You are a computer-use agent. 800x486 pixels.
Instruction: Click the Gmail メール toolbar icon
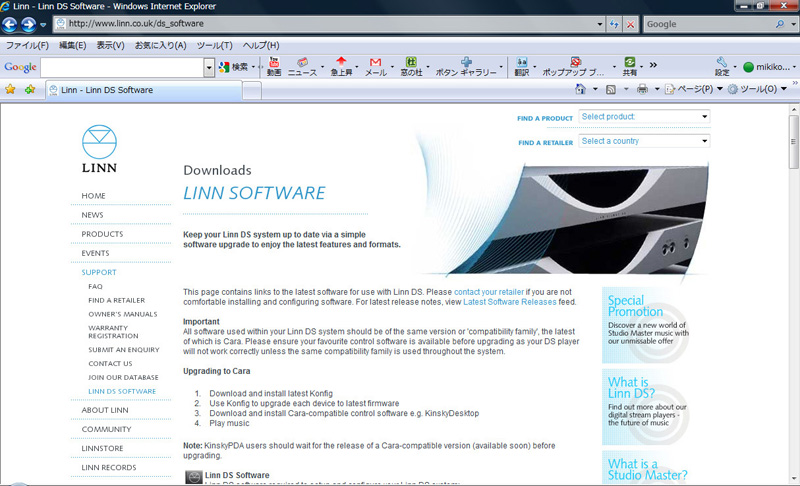pyautogui.click(x=375, y=67)
